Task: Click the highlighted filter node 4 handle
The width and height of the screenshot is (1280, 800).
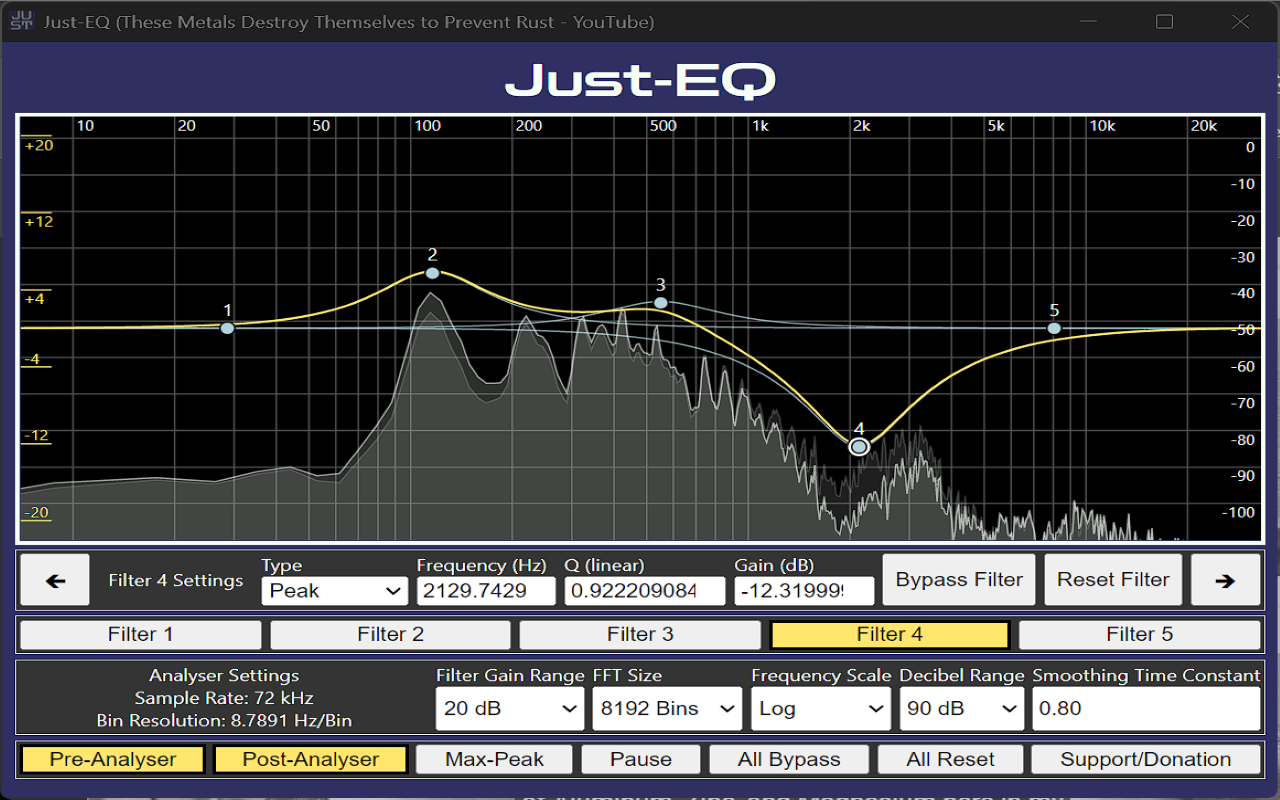Action: point(859,447)
